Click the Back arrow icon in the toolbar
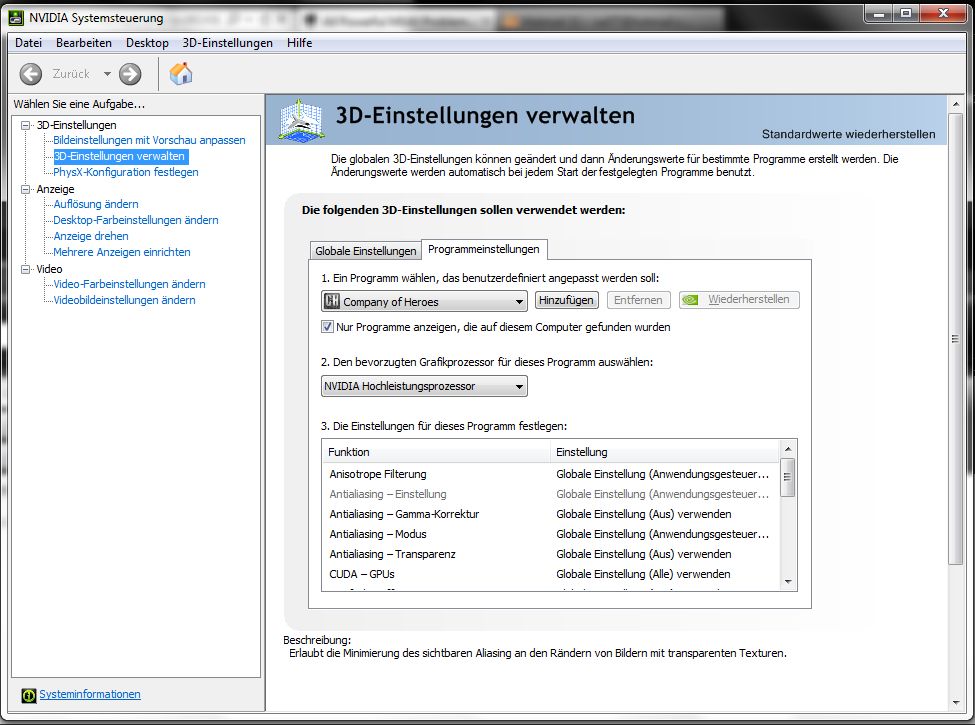Viewport: 975px width, 725px height. (x=30, y=74)
